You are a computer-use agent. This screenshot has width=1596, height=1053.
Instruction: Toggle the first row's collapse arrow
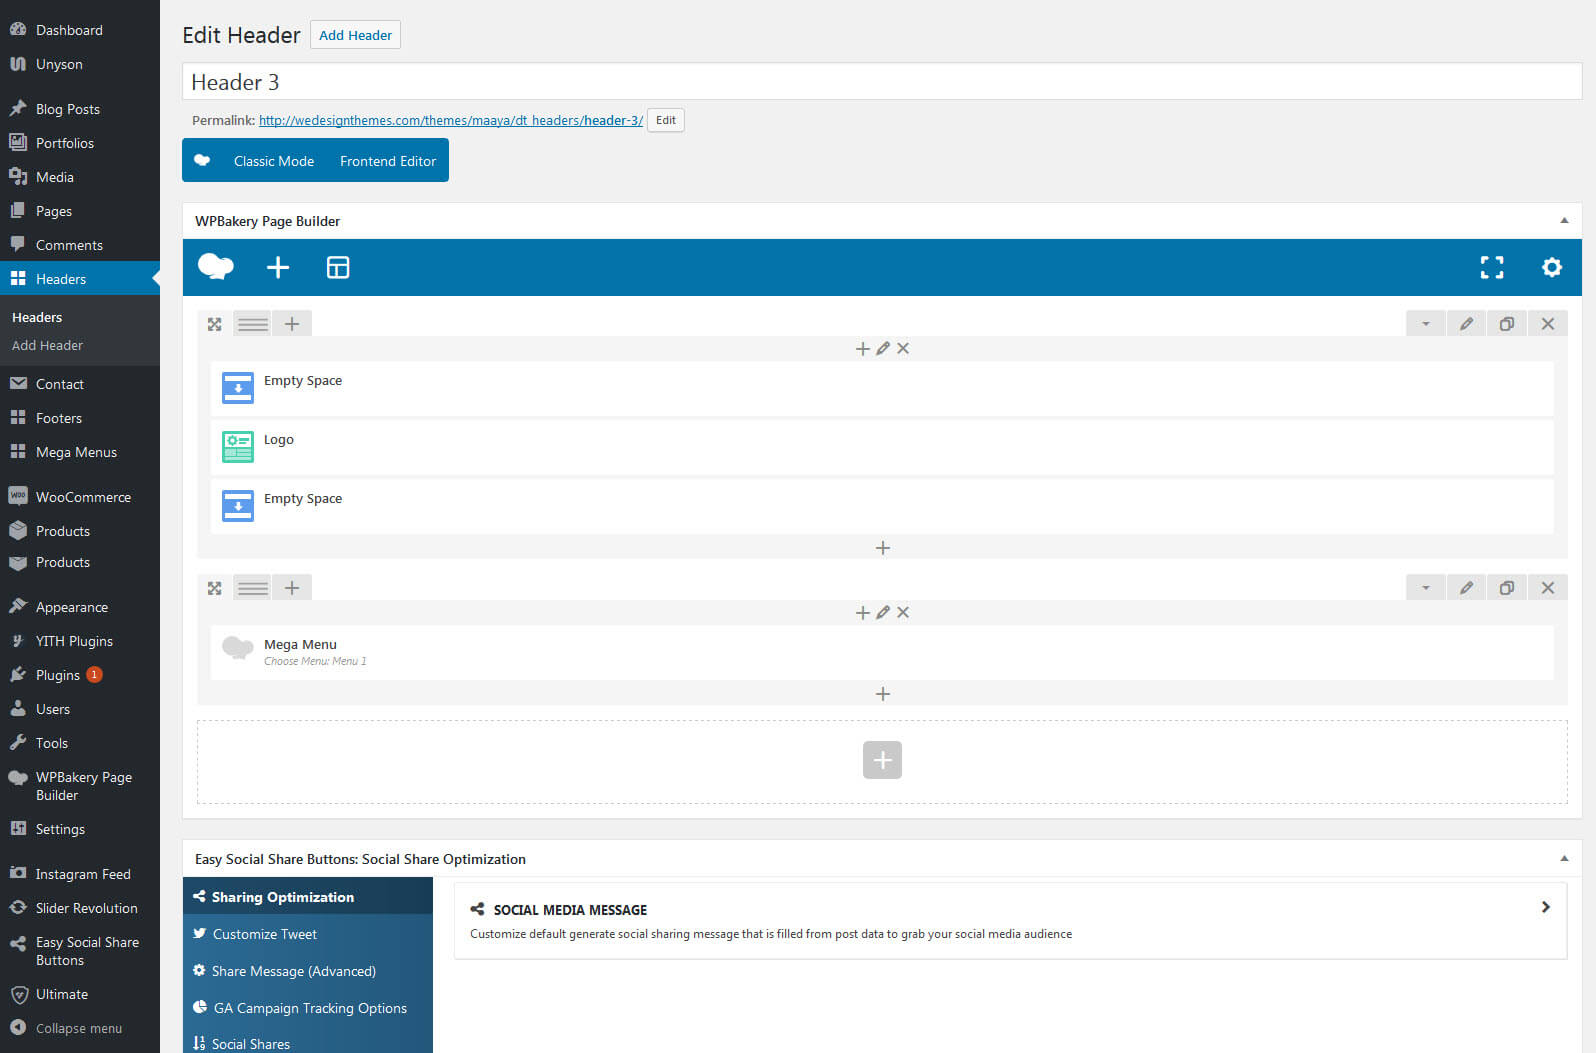(1425, 324)
